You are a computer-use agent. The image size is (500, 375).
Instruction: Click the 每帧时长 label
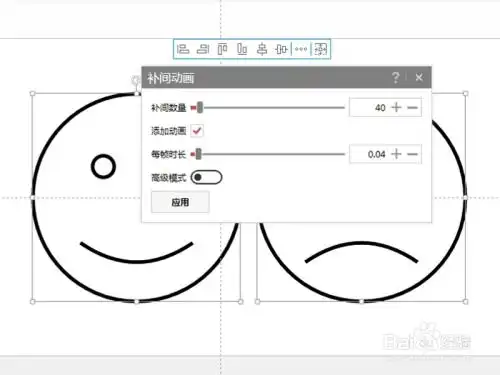click(168, 154)
